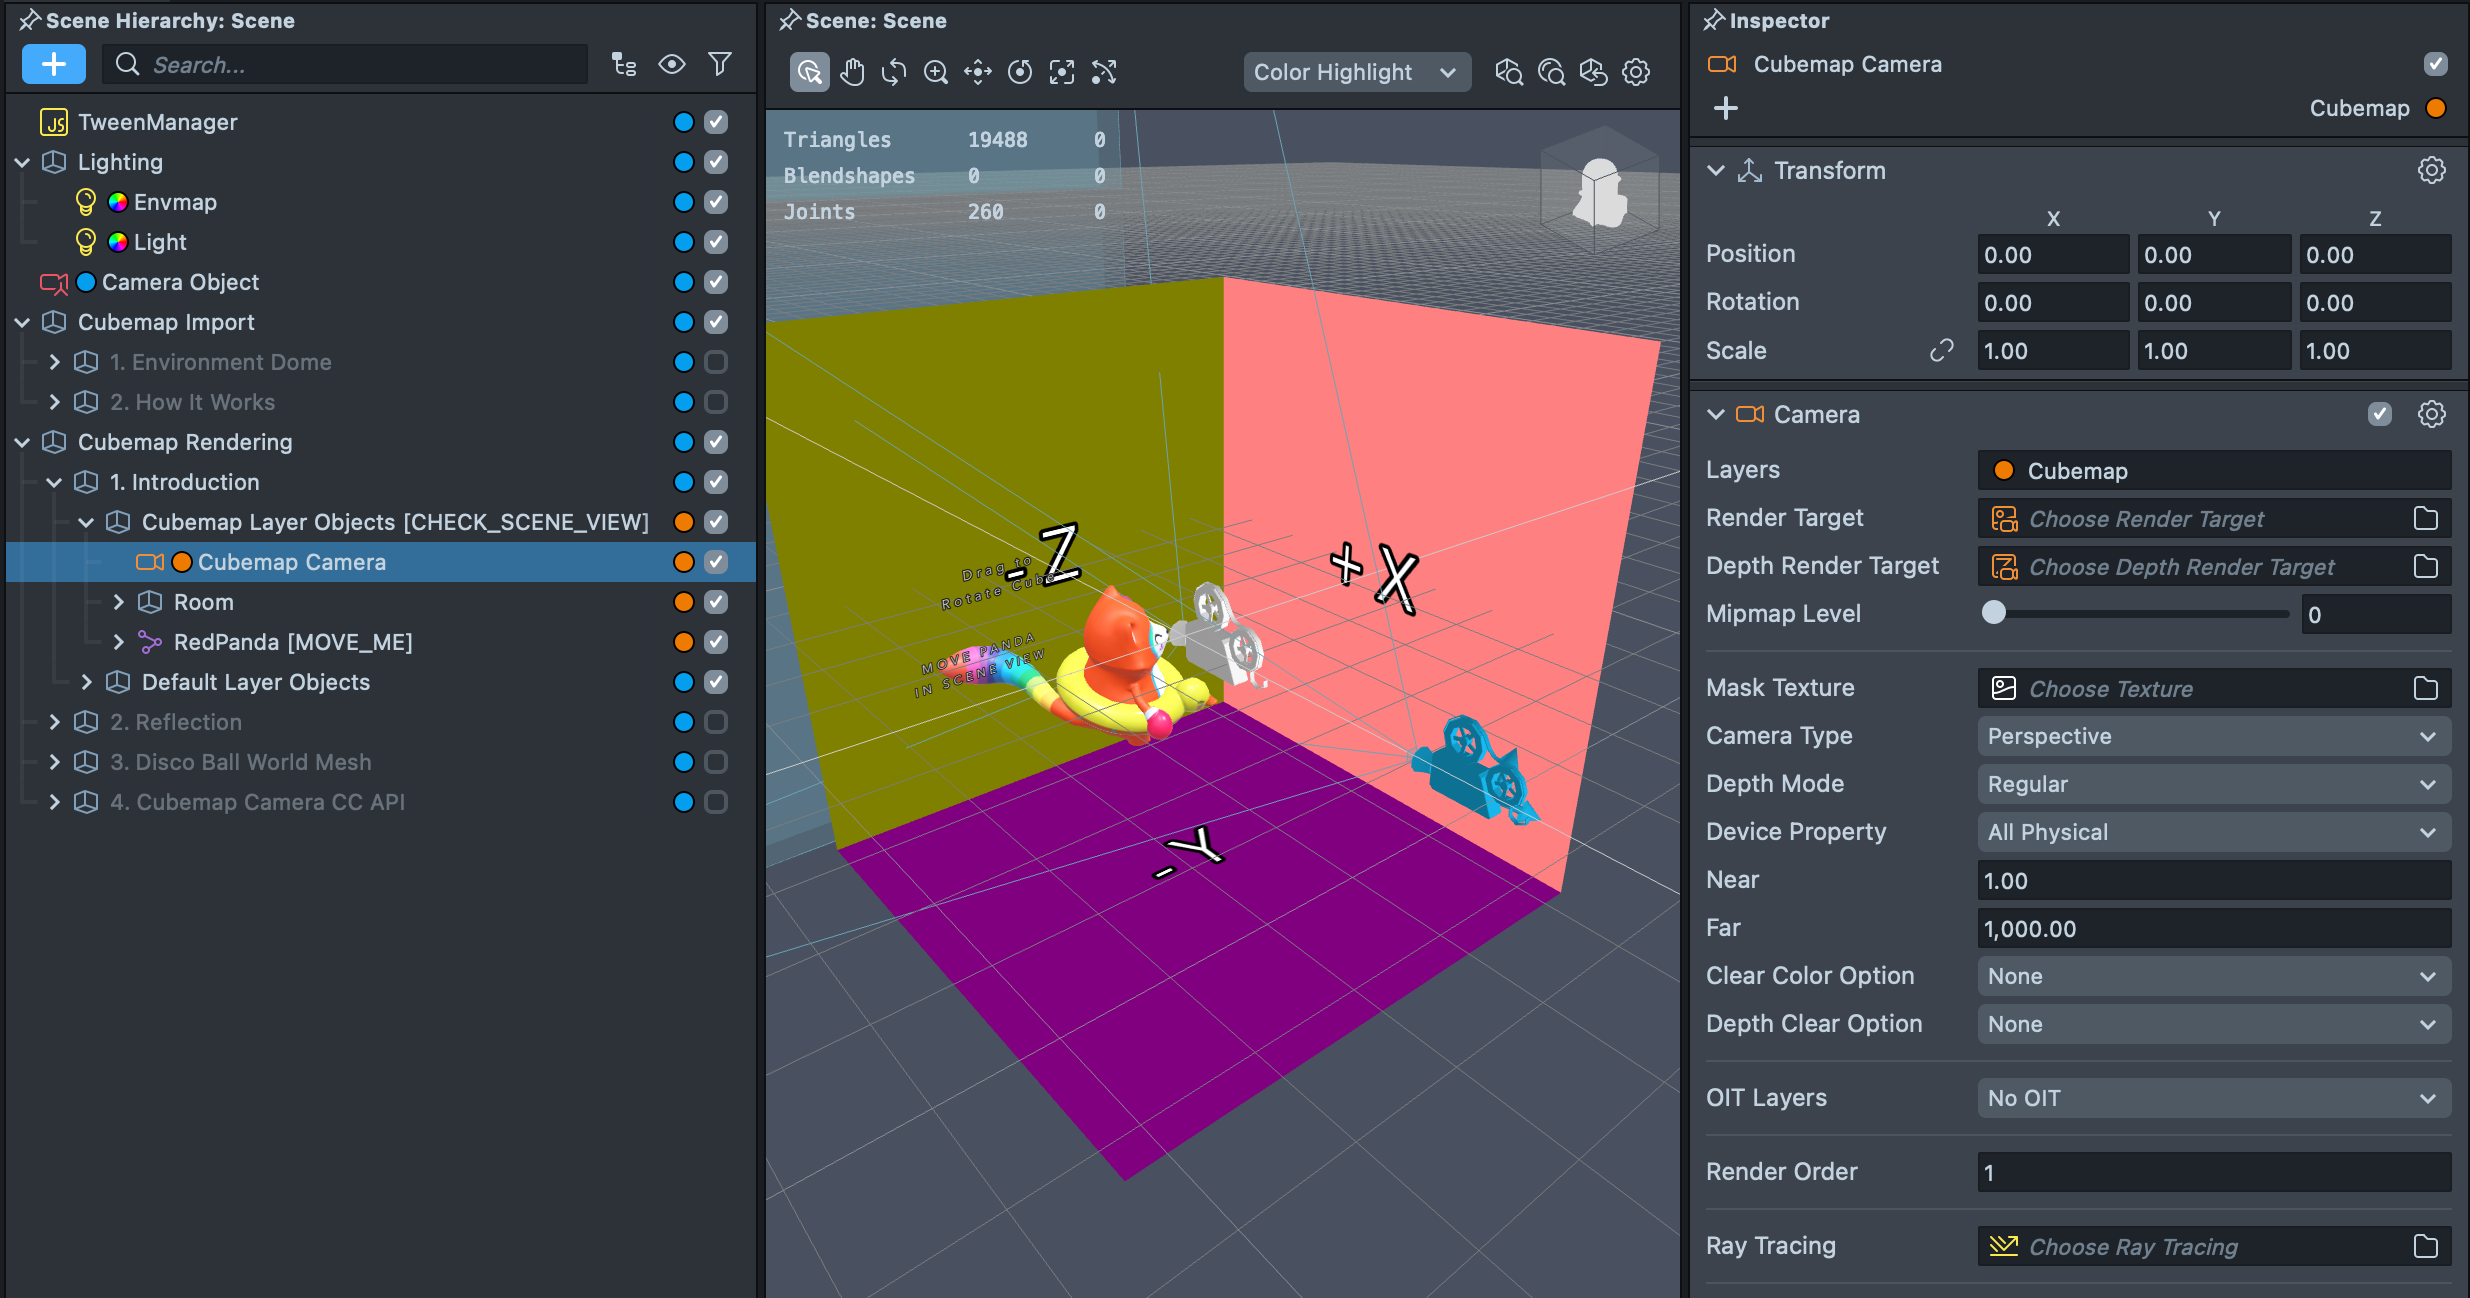Image resolution: width=2470 pixels, height=1298 pixels.
Task: Disable the Camera component checkbox
Action: 2380,414
